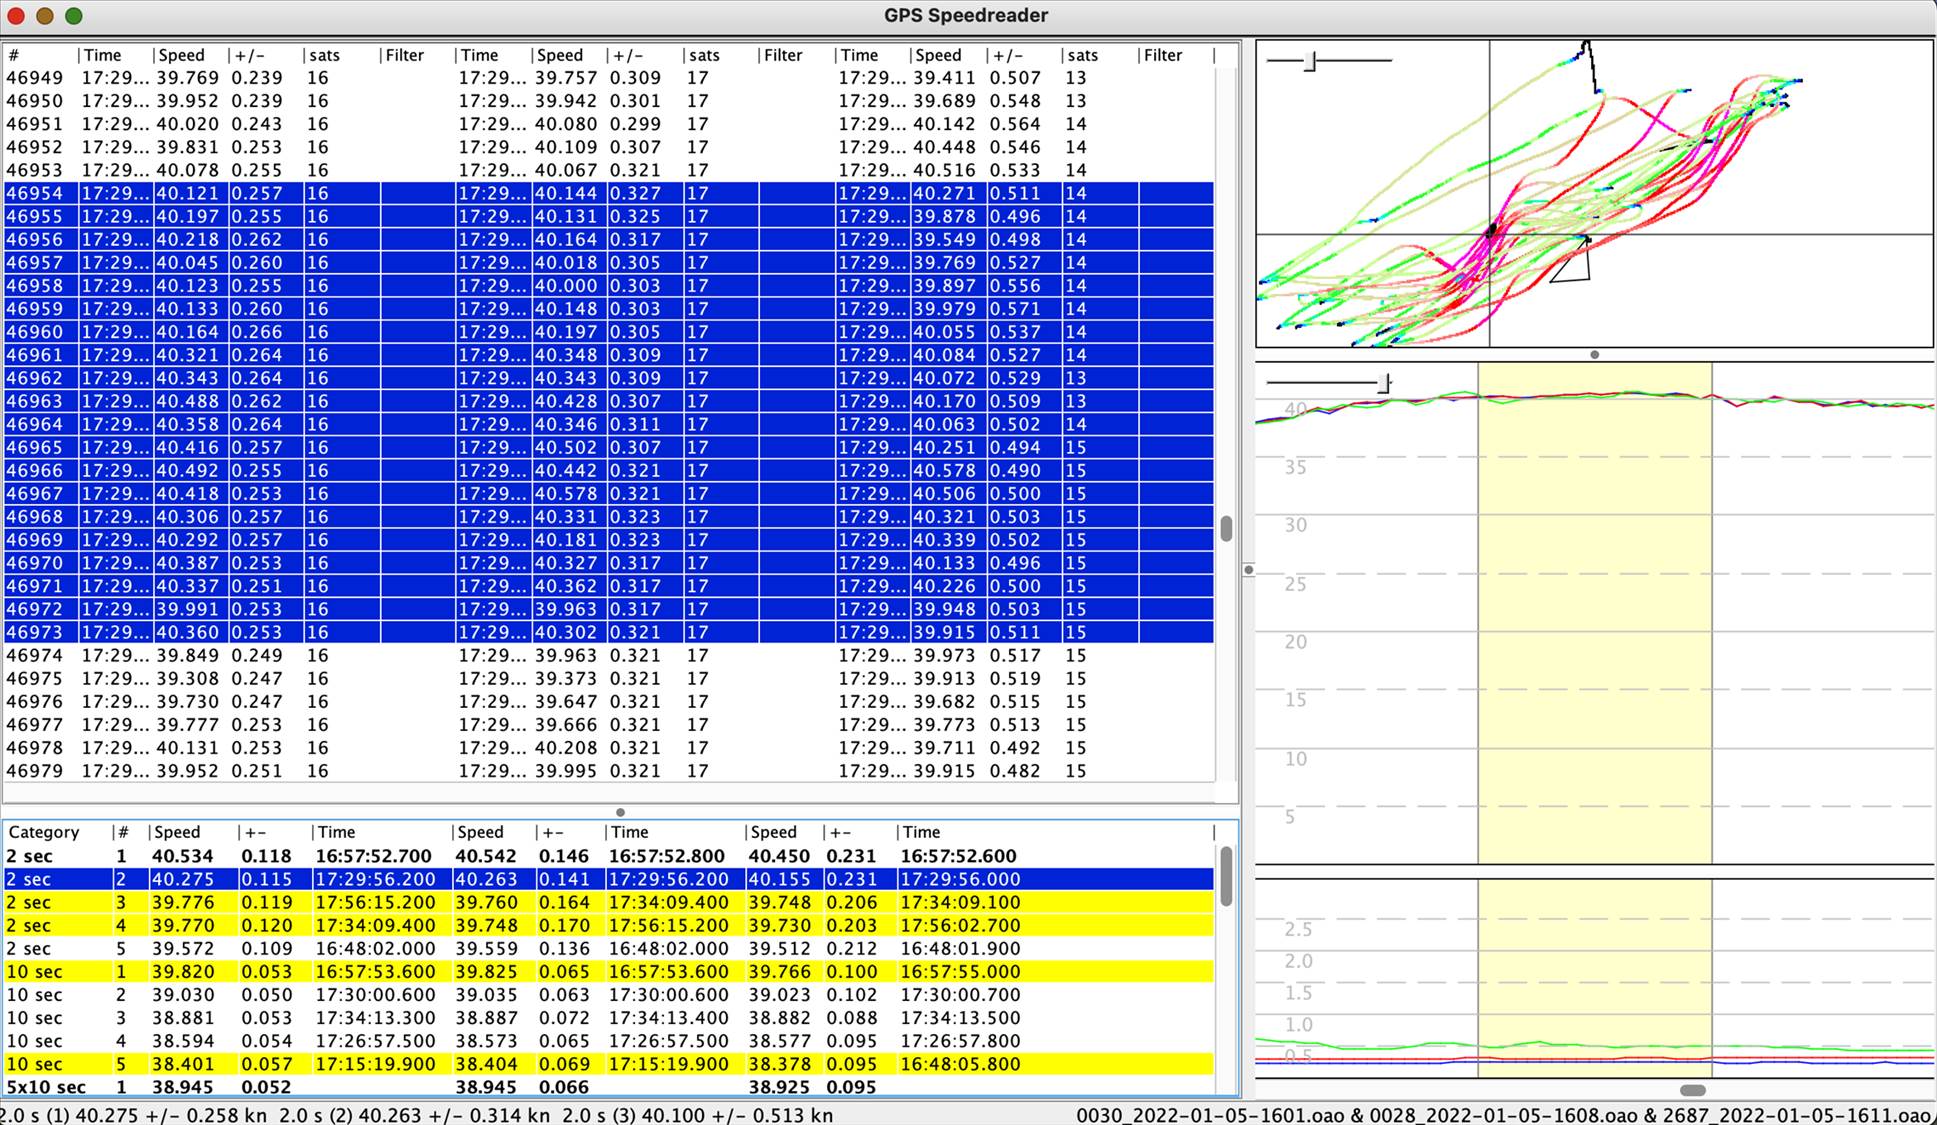
Task: Click the results table vertical scrollbar thumb
Action: (1226, 875)
